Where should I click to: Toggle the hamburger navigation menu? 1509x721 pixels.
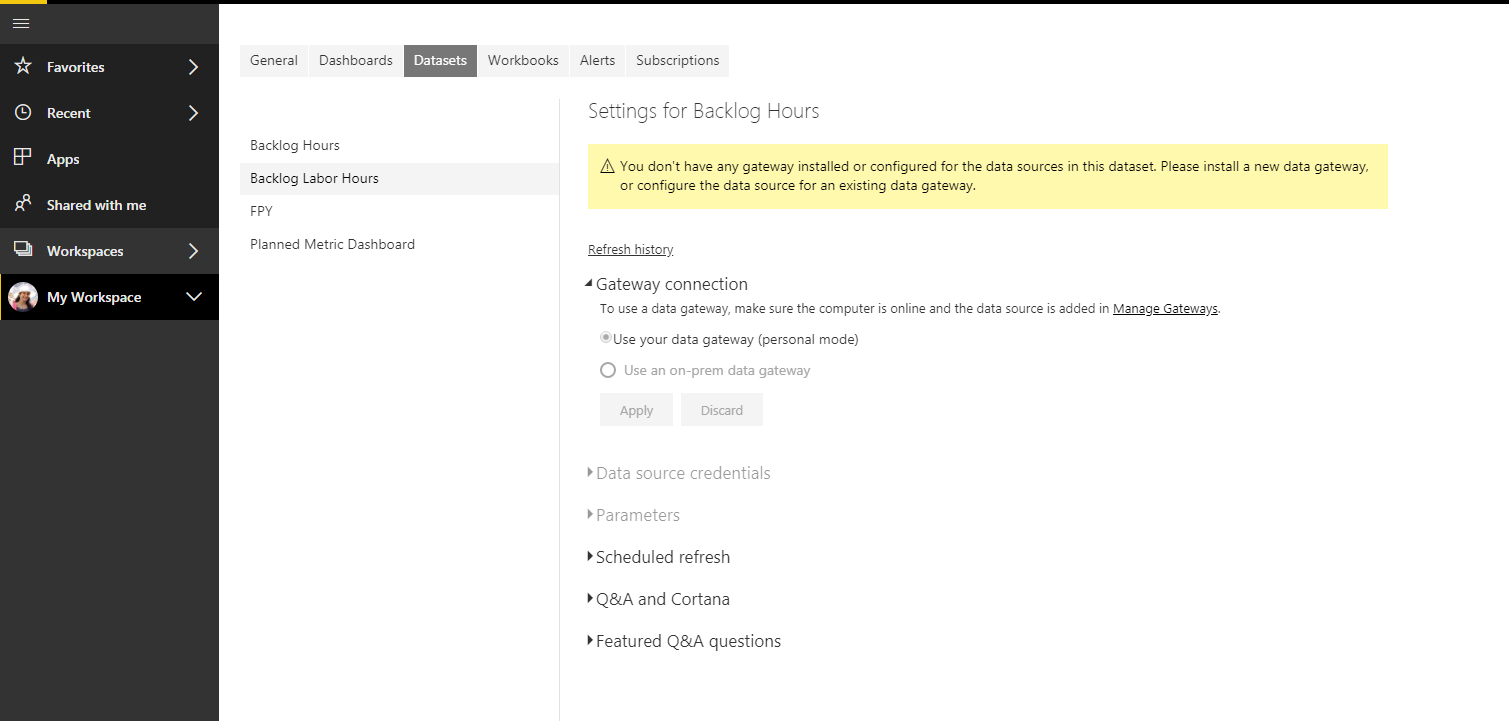click(x=21, y=24)
